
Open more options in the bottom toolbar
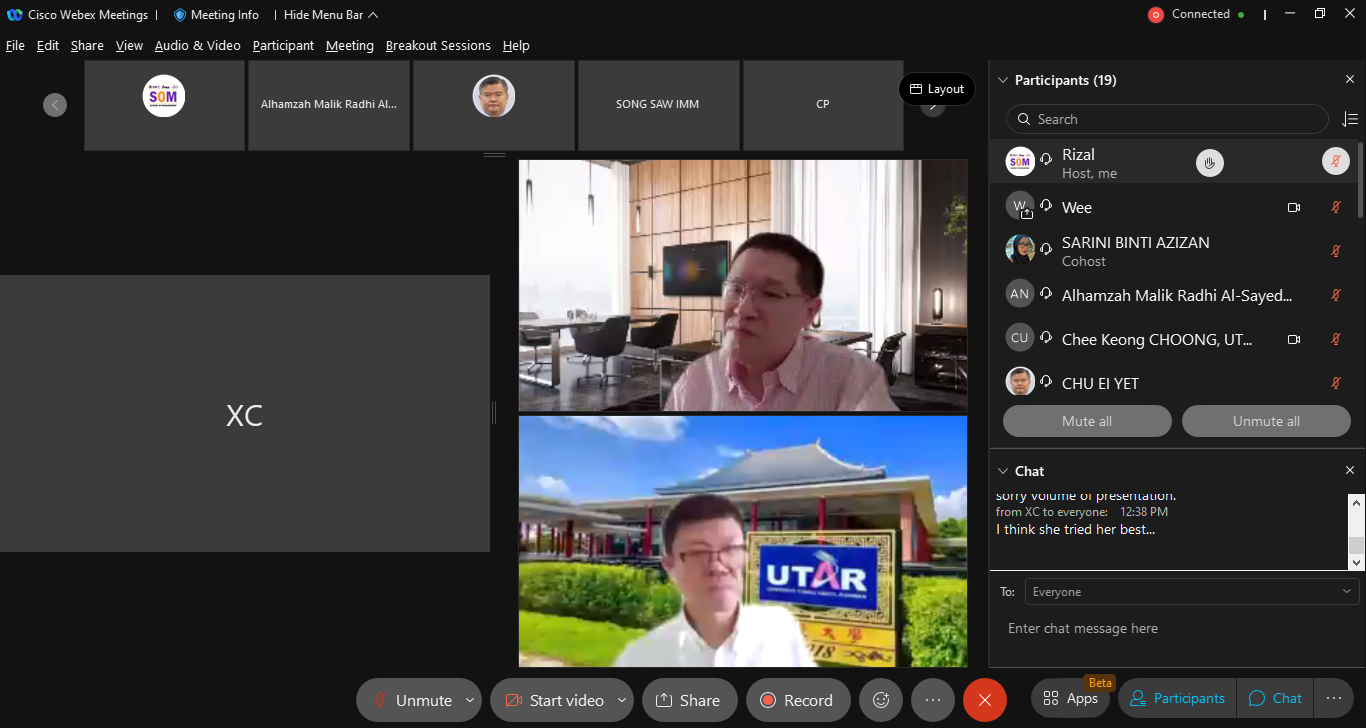(933, 700)
